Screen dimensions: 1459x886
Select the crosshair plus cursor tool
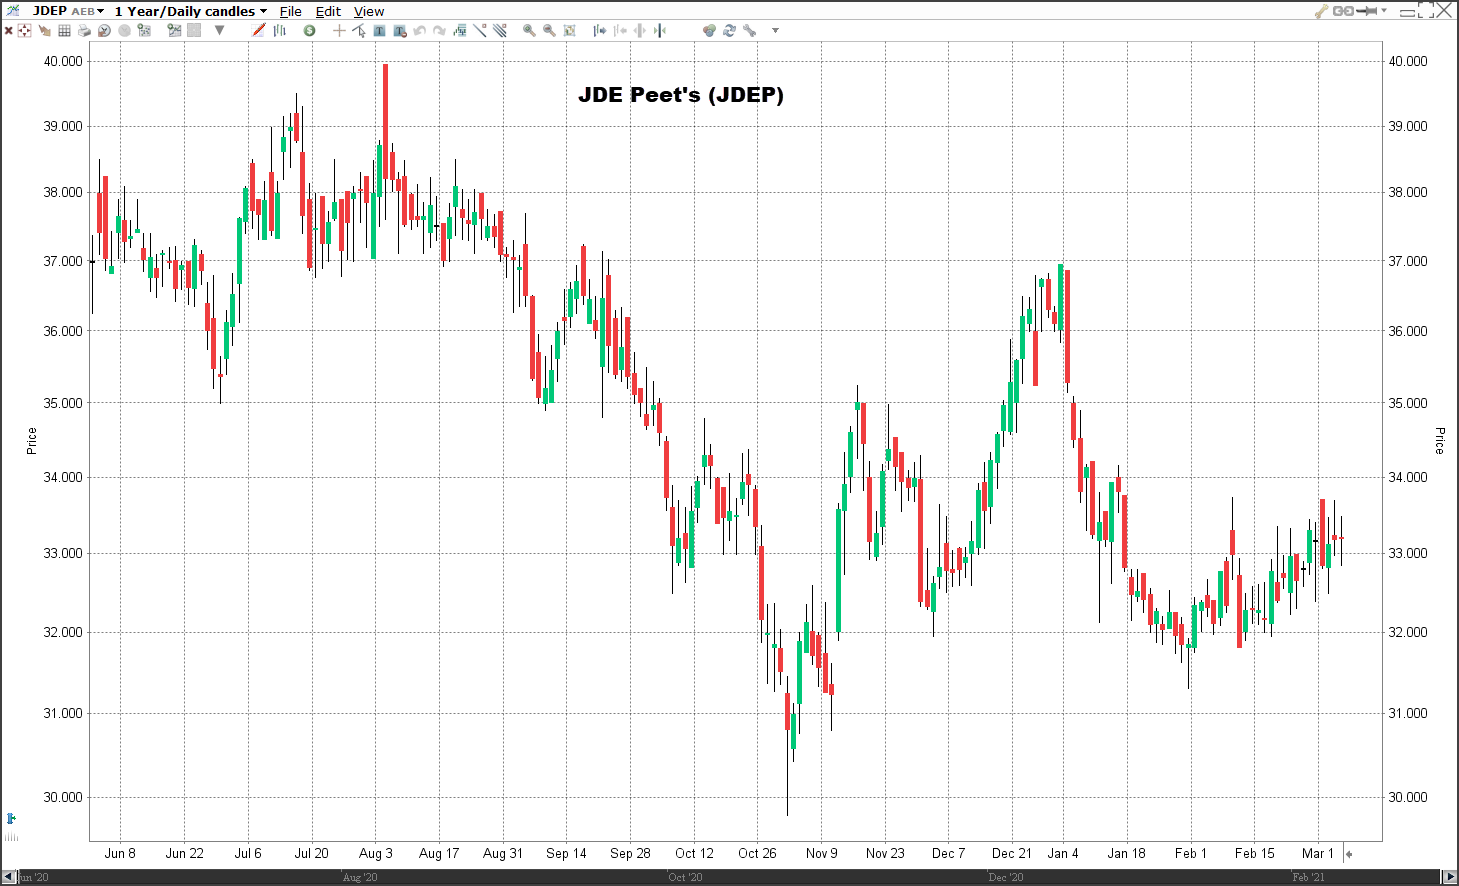click(339, 30)
